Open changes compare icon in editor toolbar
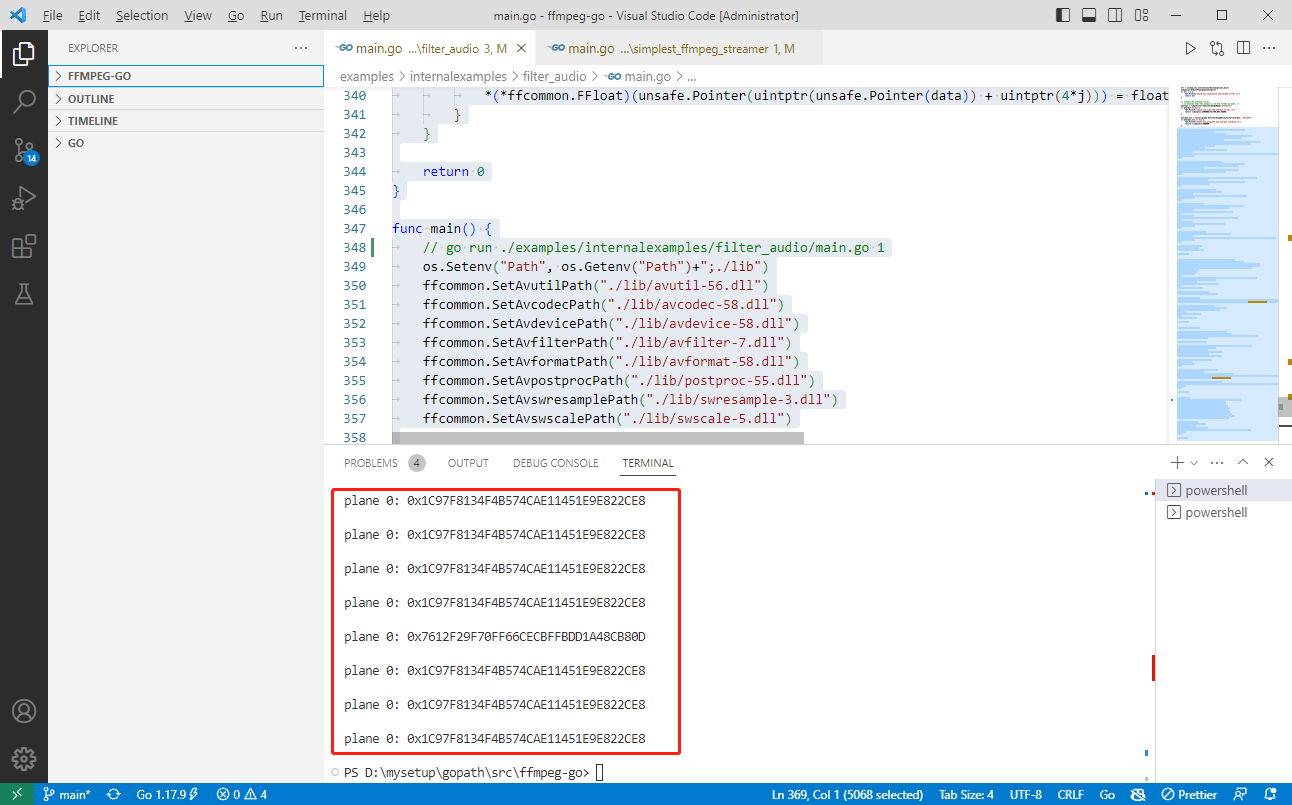Viewport: 1292px width, 805px height. (1217, 48)
